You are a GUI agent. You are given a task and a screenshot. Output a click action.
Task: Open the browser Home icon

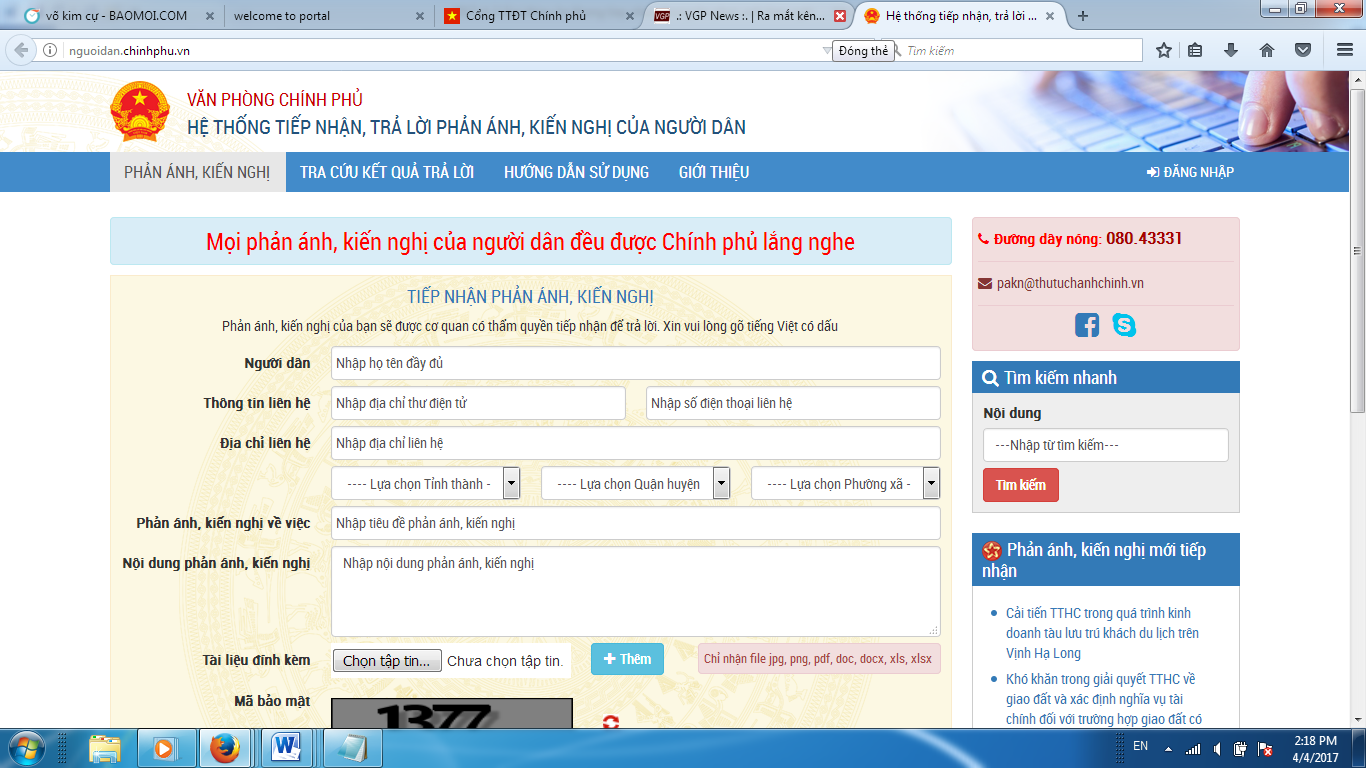[x=1267, y=49]
